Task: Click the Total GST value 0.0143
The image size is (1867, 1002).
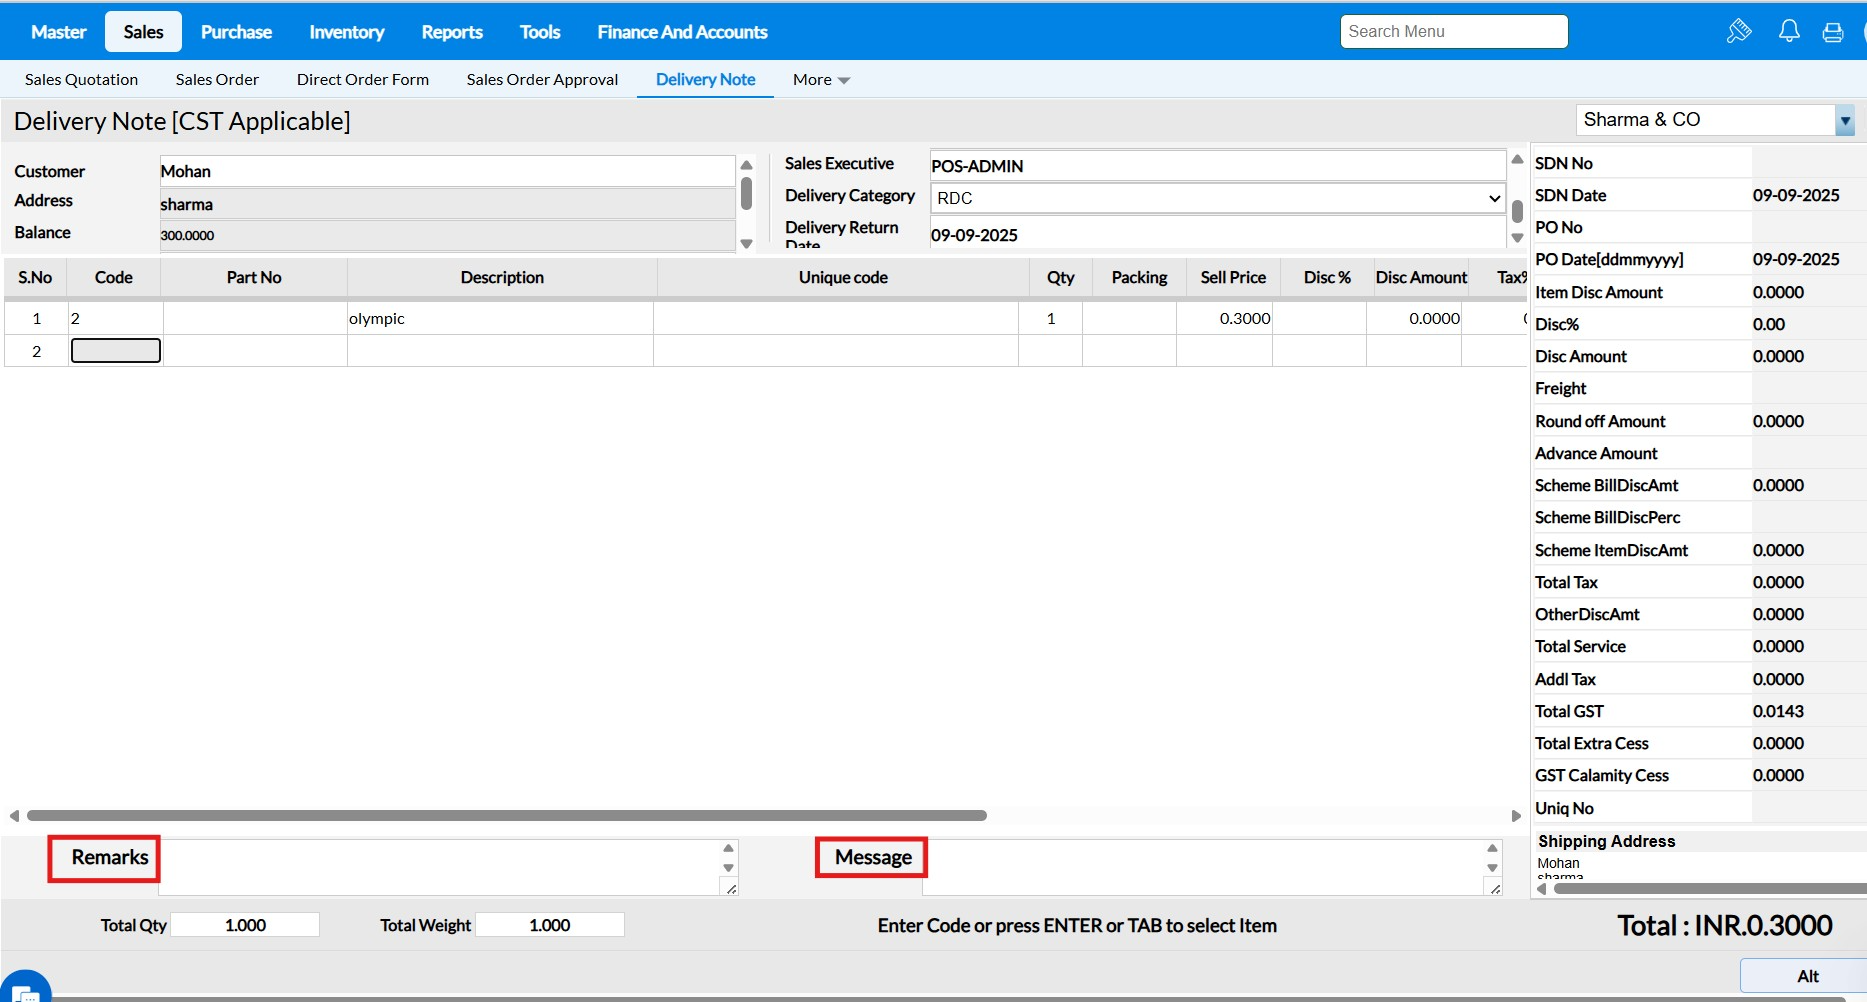Action: pyautogui.click(x=1778, y=712)
